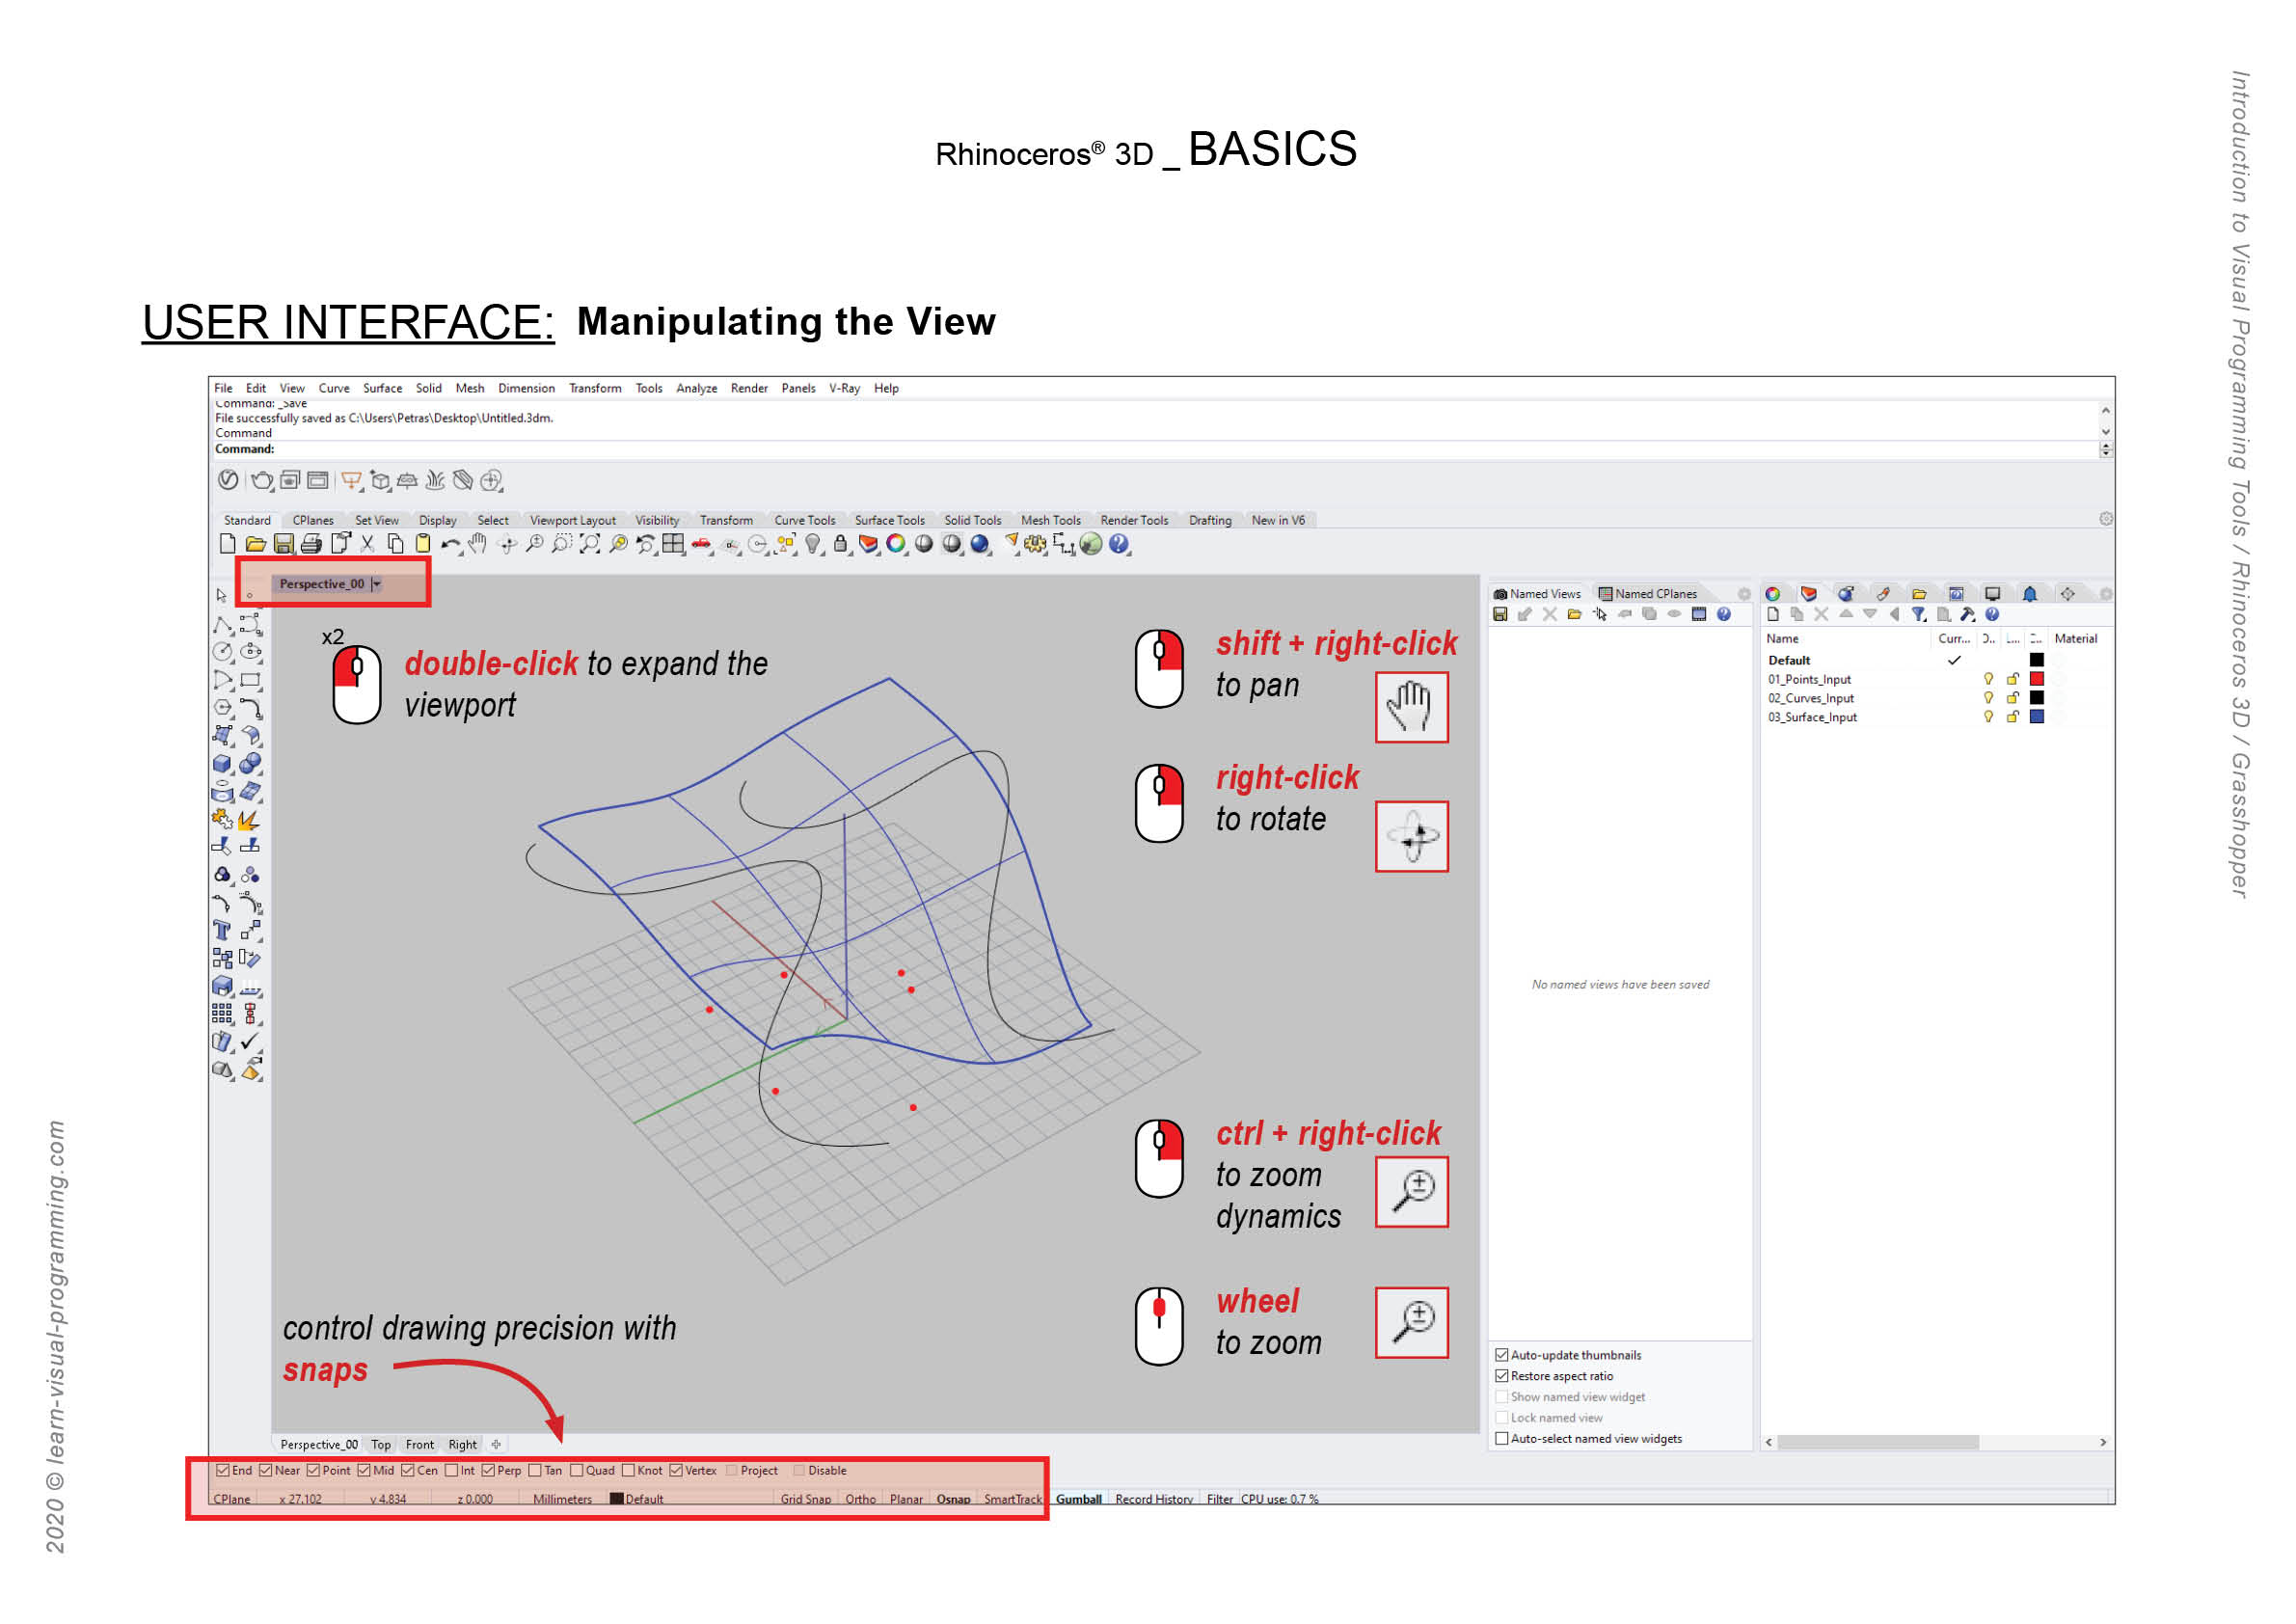2296x1624 pixels.
Task: Open a file with the Open folder icon
Action: pos(254,545)
